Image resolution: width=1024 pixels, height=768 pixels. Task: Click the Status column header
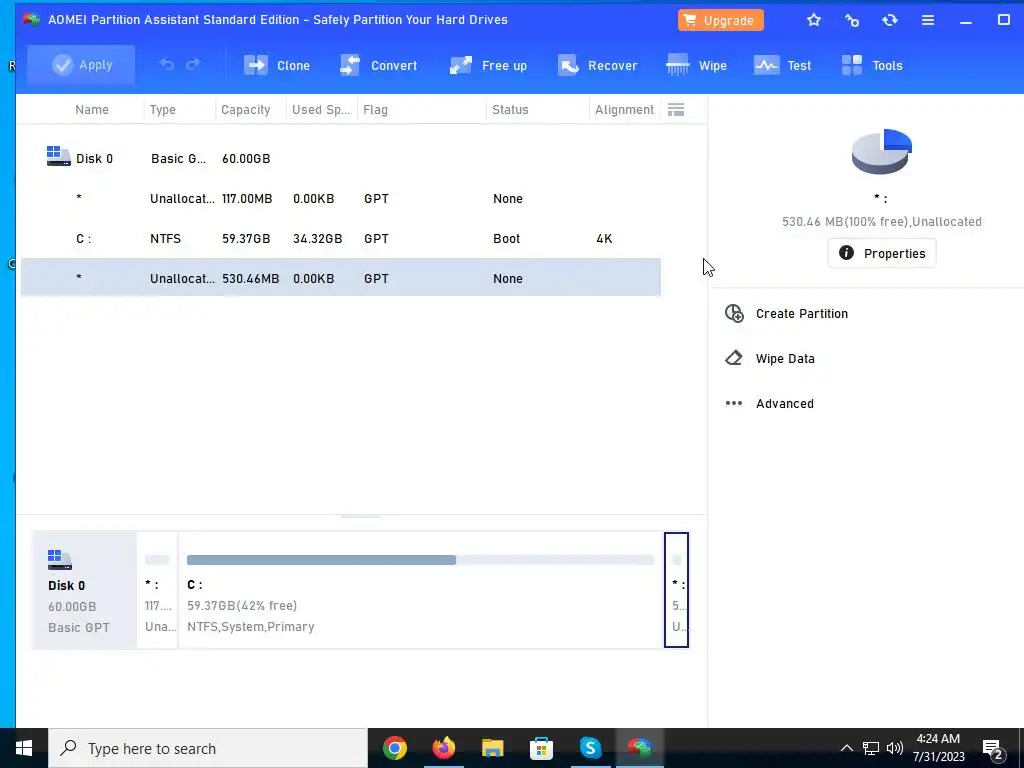[x=510, y=110]
